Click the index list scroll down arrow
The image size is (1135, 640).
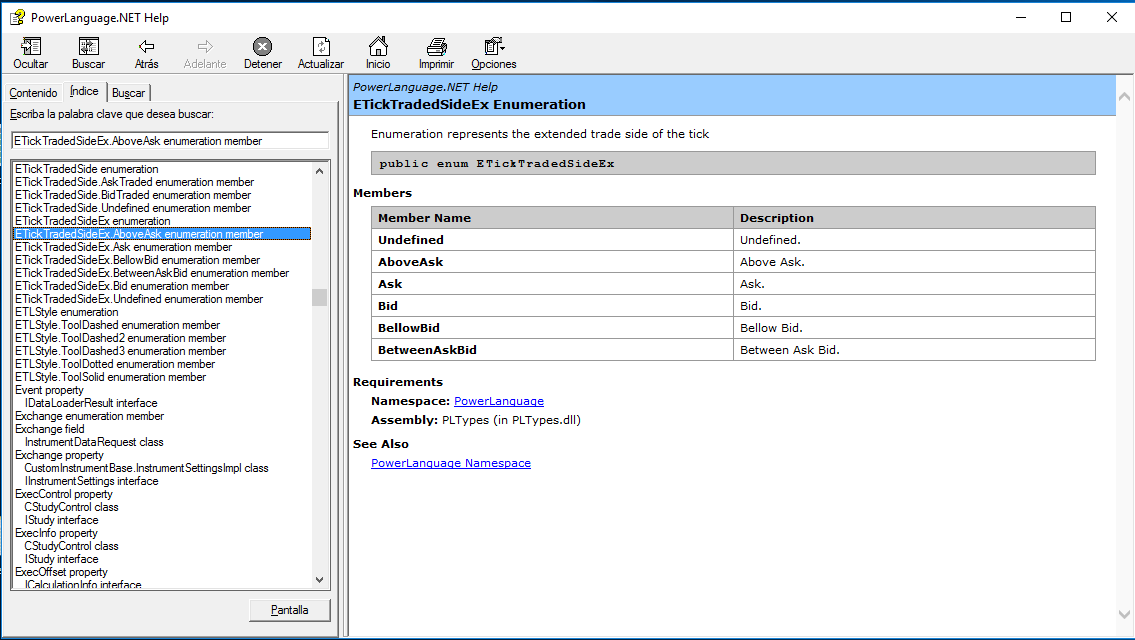tap(319, 580)
